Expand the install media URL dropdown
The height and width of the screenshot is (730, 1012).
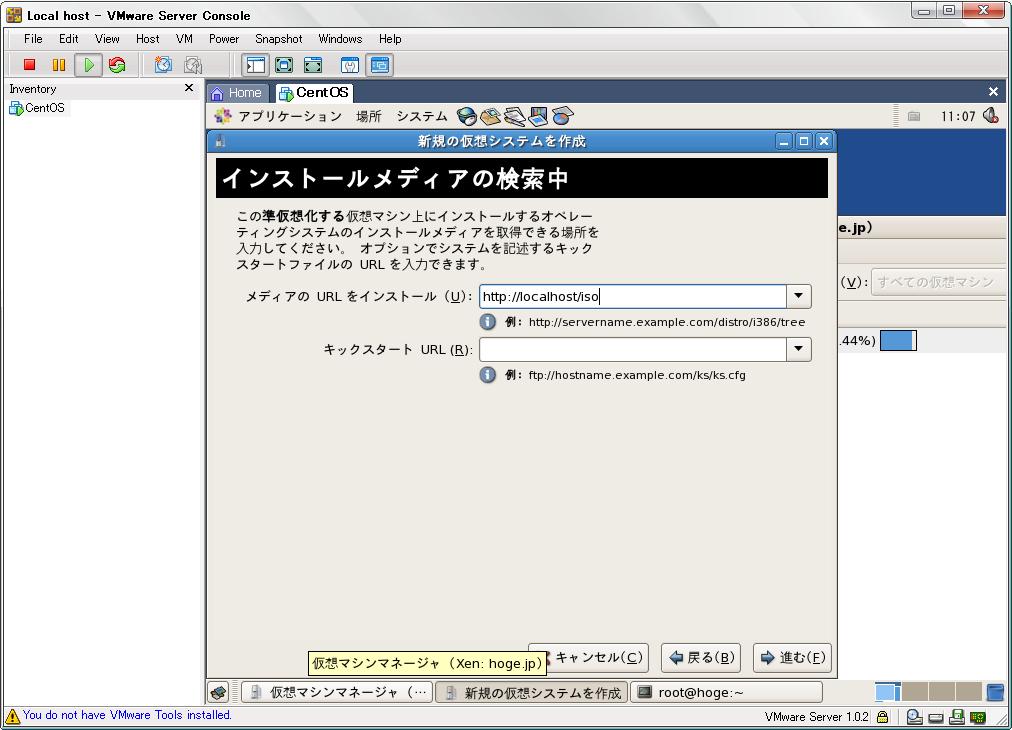click(x=798, y=296)
